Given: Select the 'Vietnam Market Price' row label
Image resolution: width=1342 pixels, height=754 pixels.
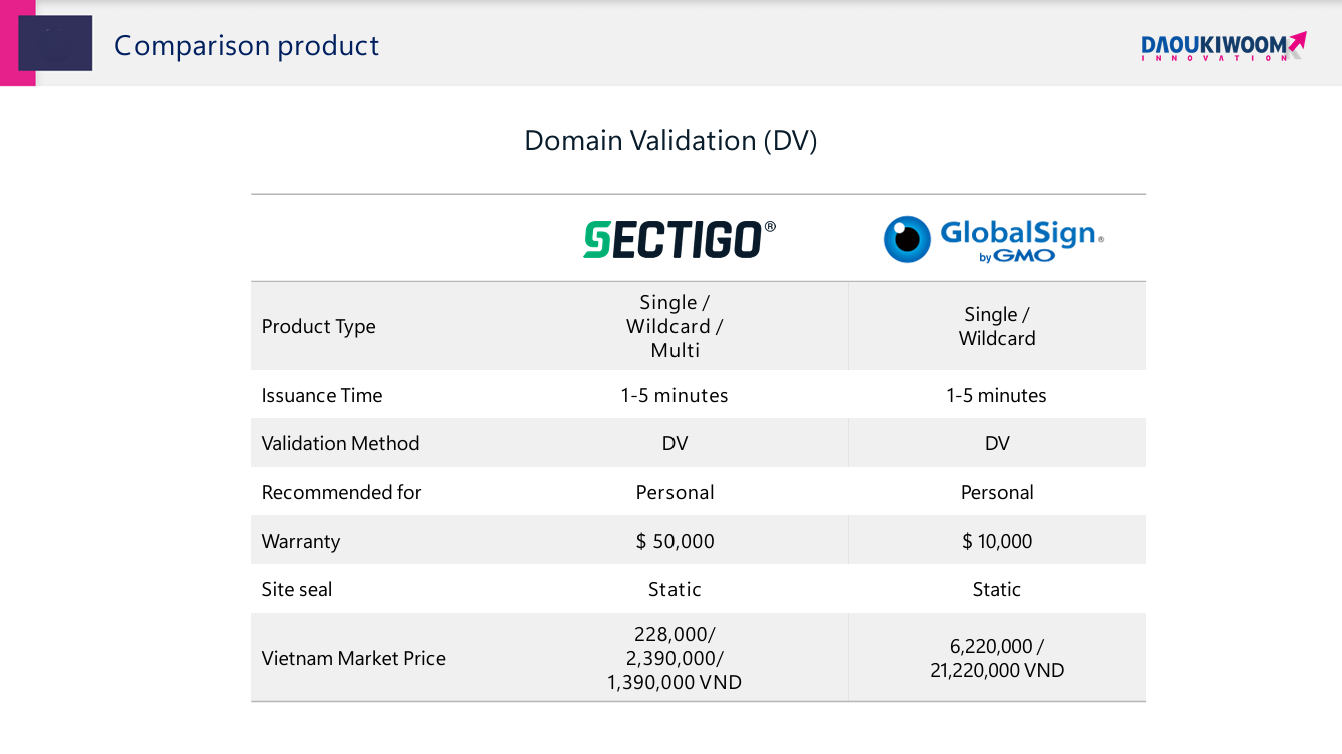Looking at the screenshot, I should click(x=353, y=658).
